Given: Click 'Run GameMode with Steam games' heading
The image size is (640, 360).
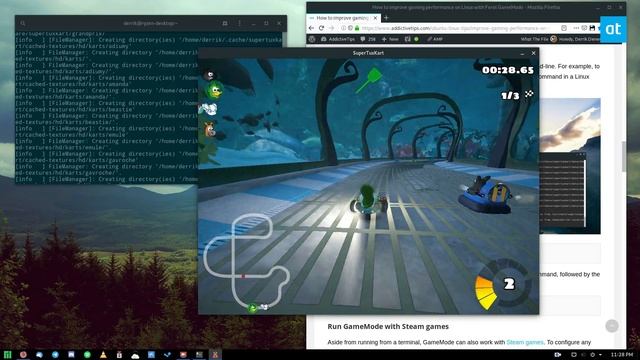Looking at the screenshot, I should 388,327.
